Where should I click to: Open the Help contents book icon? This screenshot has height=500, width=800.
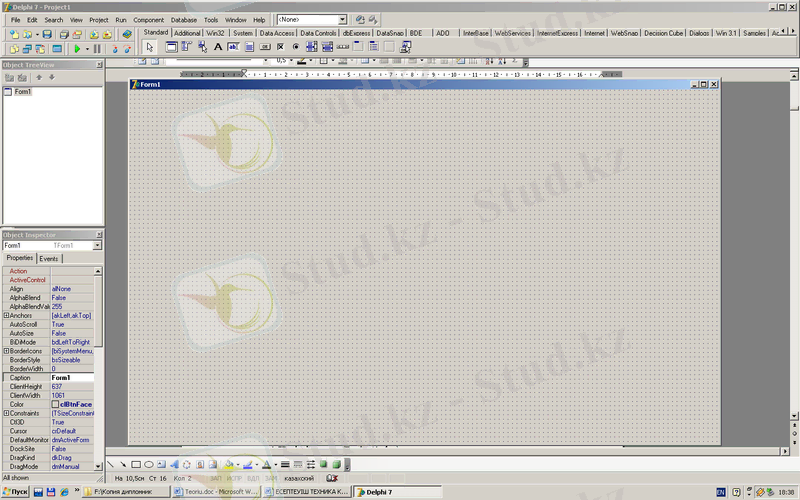tap(127, 34)
